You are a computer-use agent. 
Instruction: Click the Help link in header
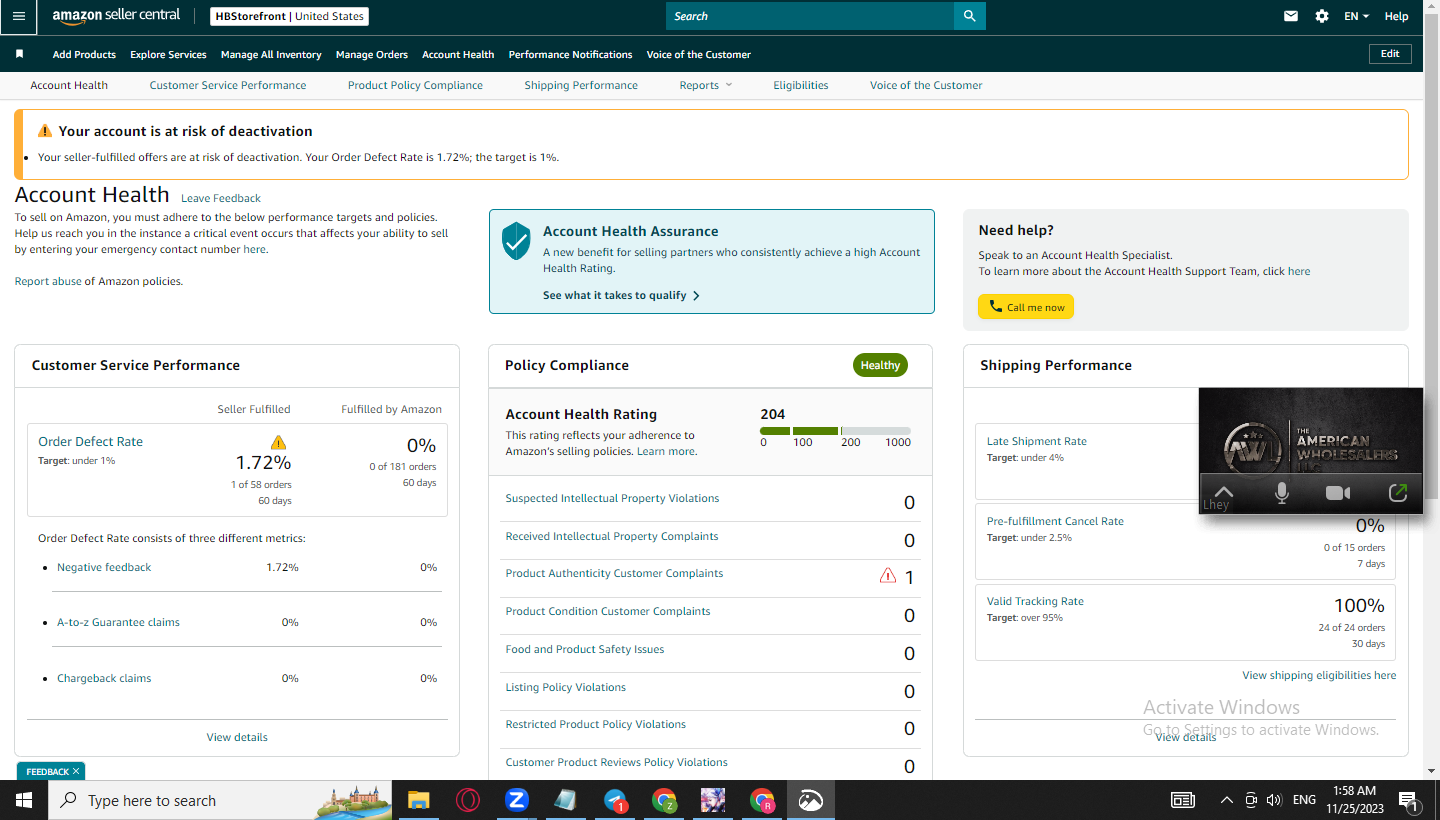[x=1396, y=16]
